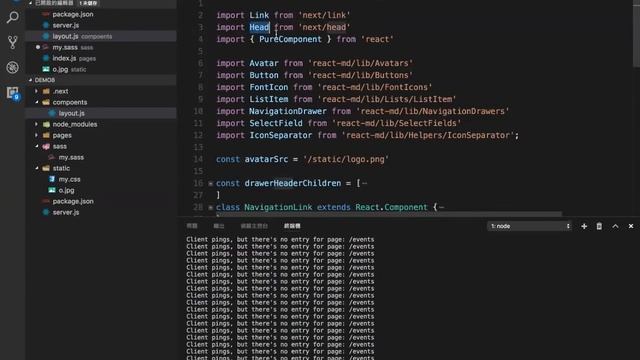This screenshot has width=640, height=360.
Task: Open Extensions view with badge 9
Action: tap(13, 93)
